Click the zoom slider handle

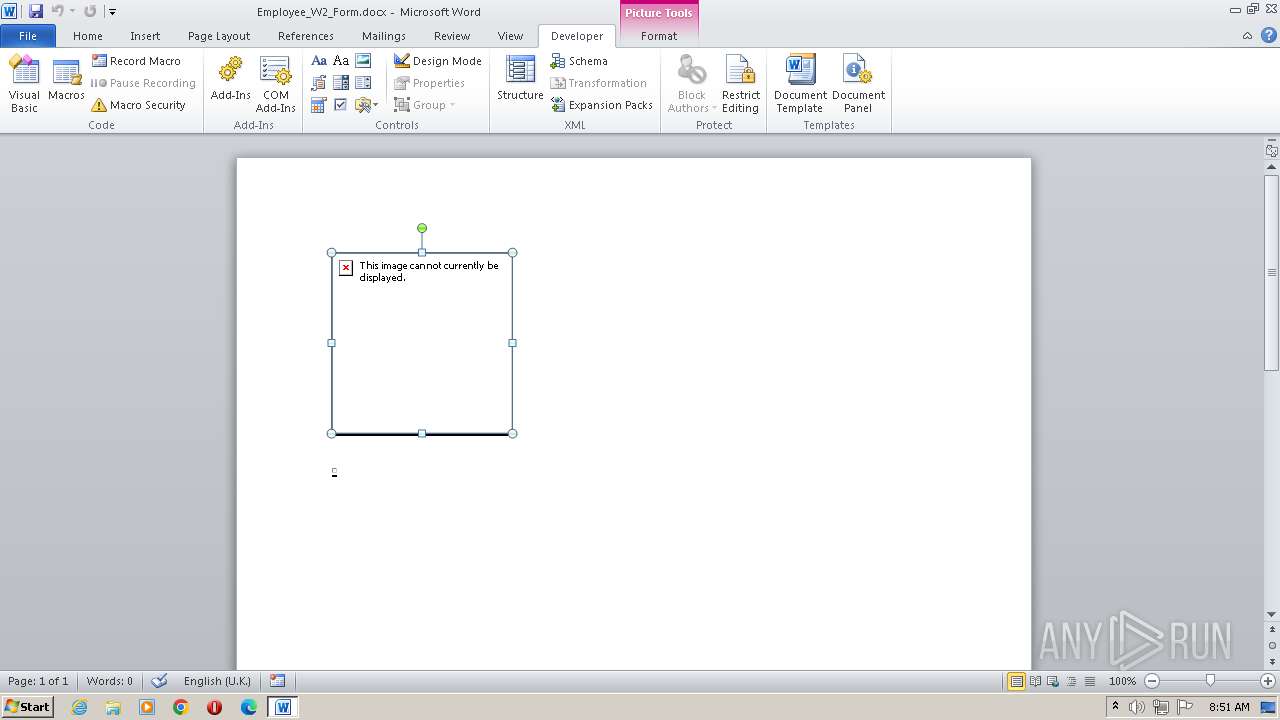click(x=1210, y=681)
